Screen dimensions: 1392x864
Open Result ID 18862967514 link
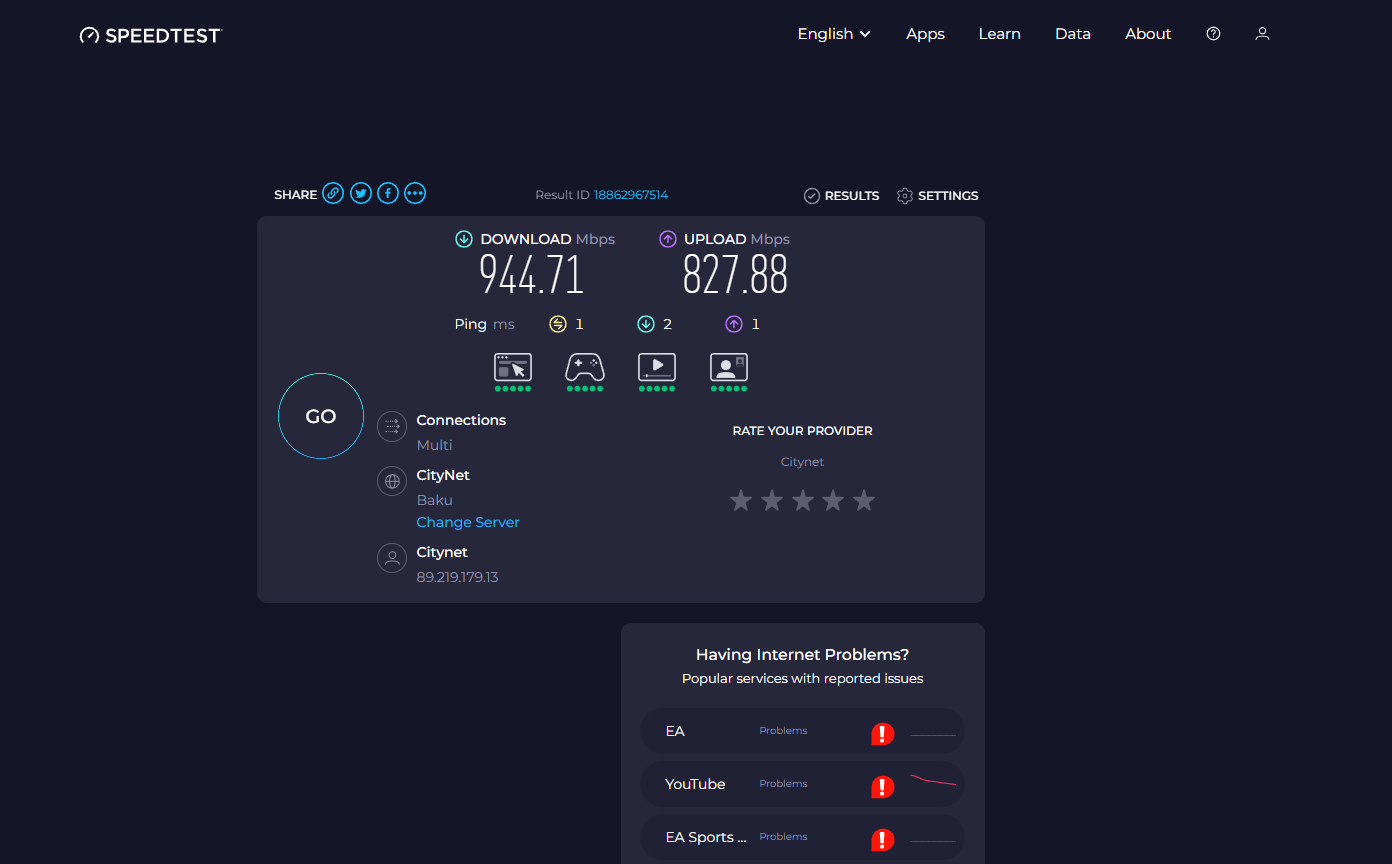tap(631, 195)
